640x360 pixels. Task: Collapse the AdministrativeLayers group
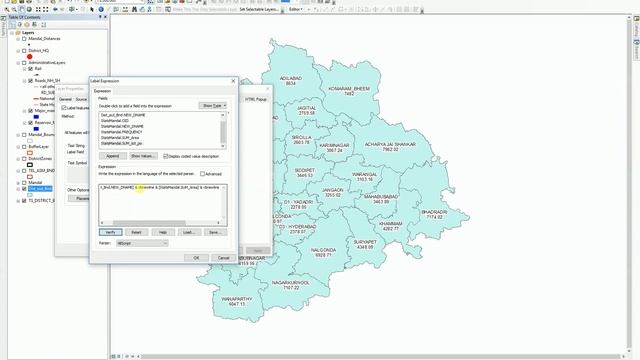pyautogui.click(x=18, y=63)
